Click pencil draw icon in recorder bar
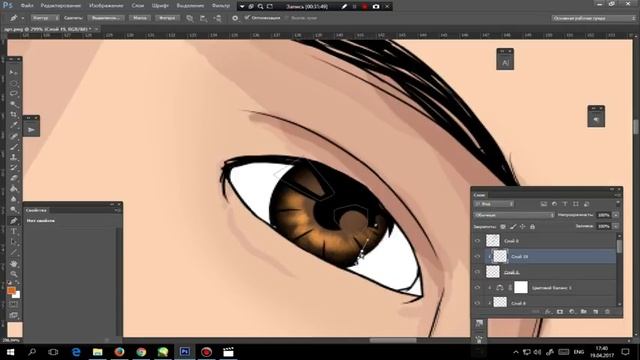Viewport: 640px width, 360px height. 344,7
